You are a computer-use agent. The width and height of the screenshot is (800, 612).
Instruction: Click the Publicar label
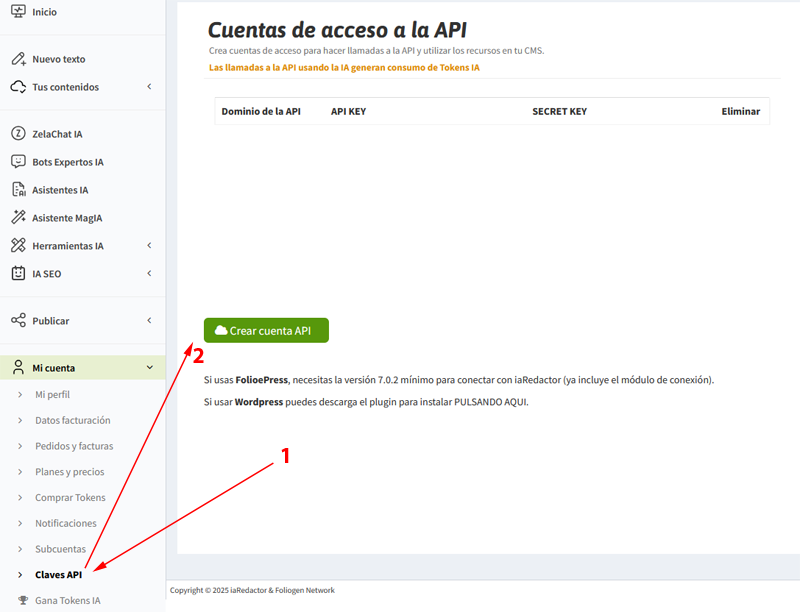(x=51, y=321)
